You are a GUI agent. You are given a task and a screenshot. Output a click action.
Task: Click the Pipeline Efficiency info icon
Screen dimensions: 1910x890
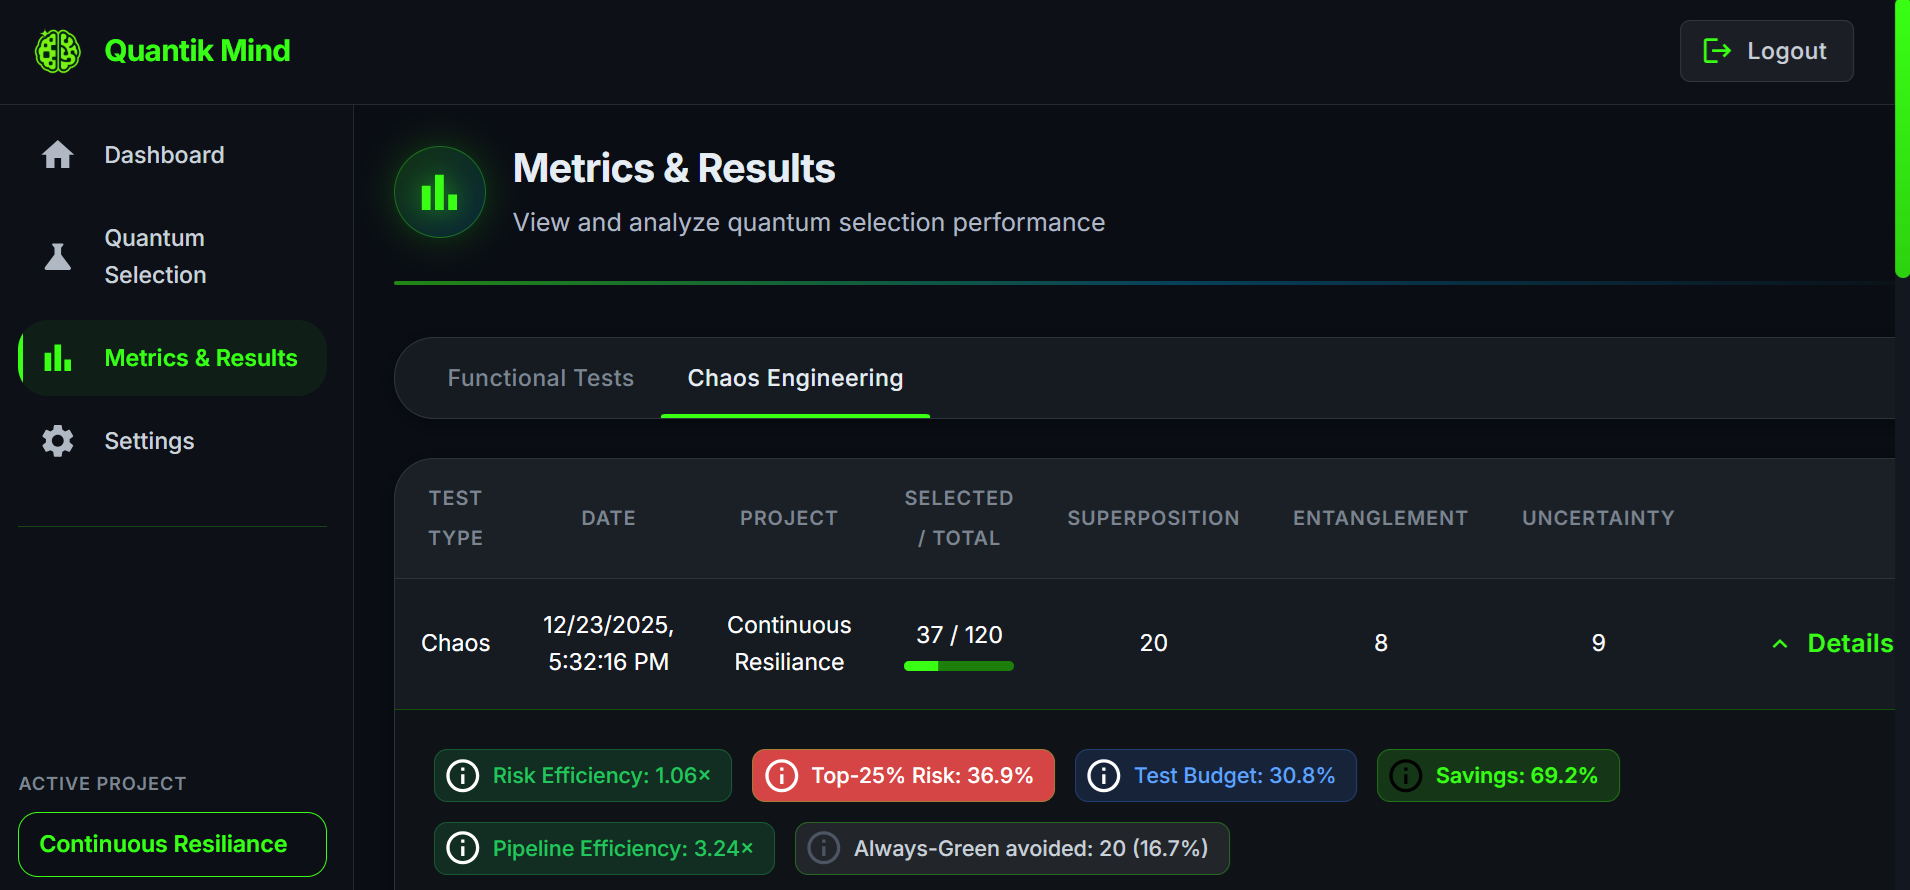pos(462,849)
